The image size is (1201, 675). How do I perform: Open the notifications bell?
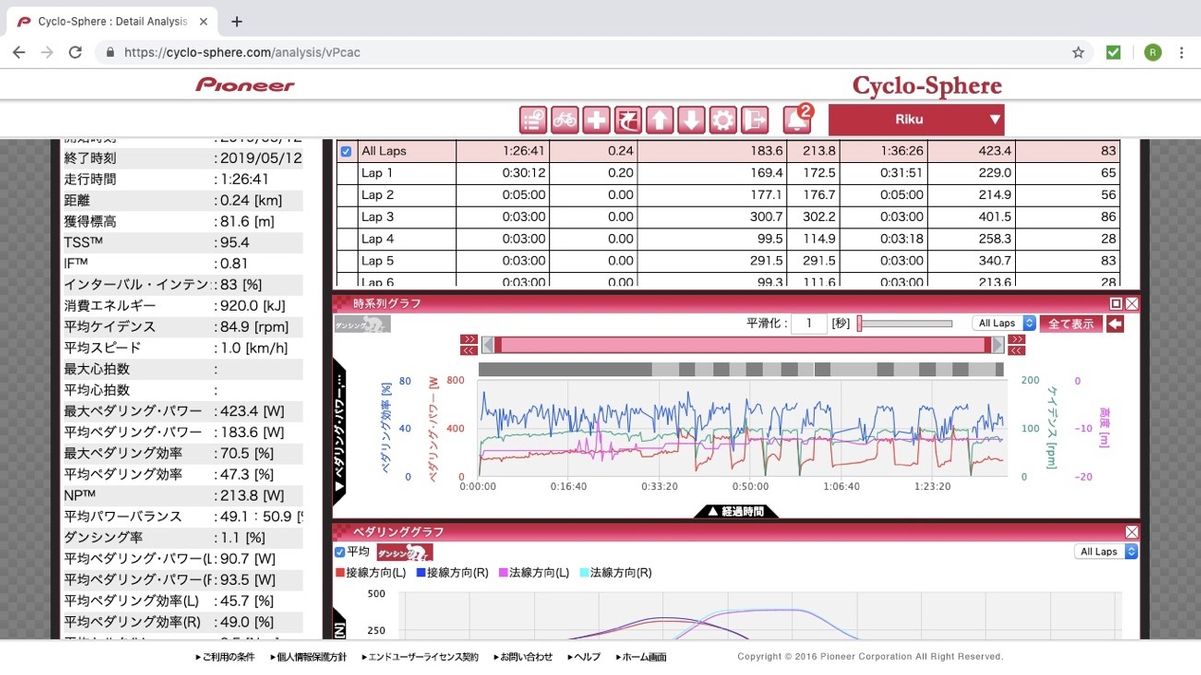coord(796,120)
